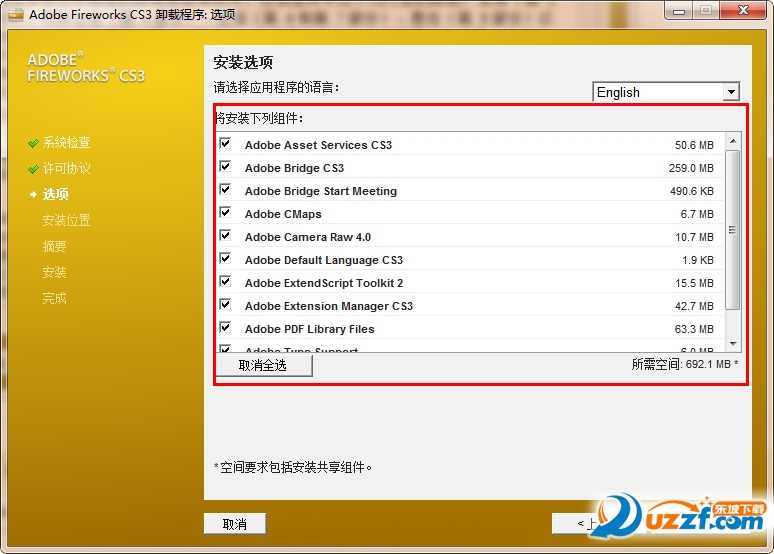The width and height of the screenshot is (774, 554).
Task: Click the 所需空间 692.1 MB text
Action: pos(685,364)
